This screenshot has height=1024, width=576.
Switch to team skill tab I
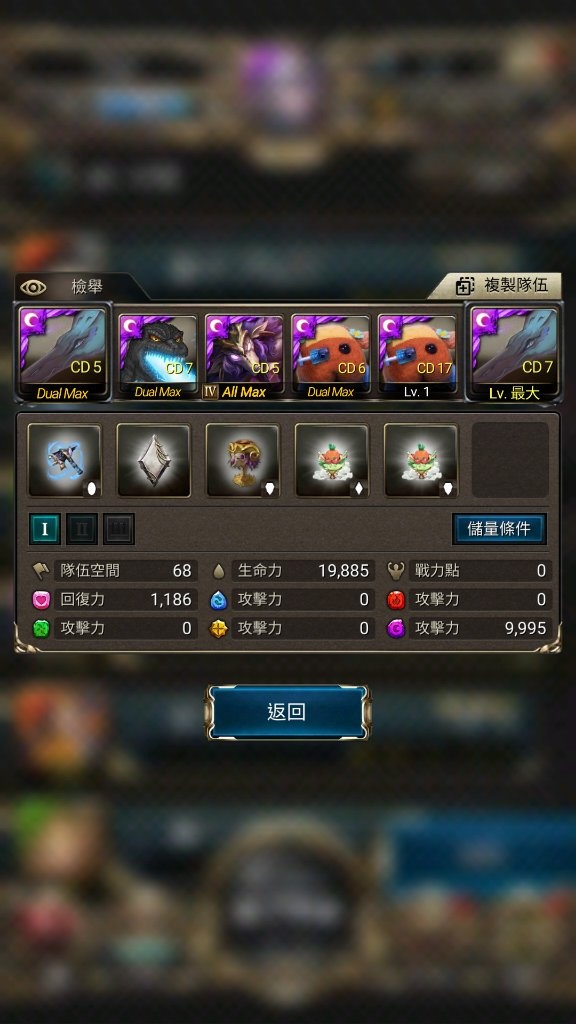(45, 529)
